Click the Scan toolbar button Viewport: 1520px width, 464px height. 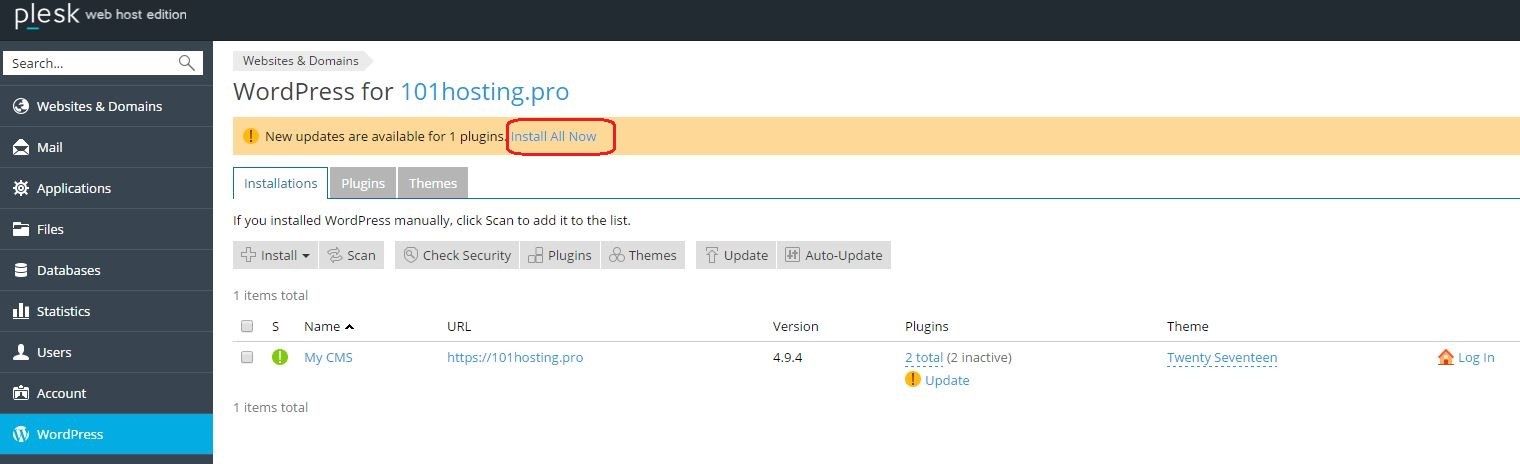(351, 255)
